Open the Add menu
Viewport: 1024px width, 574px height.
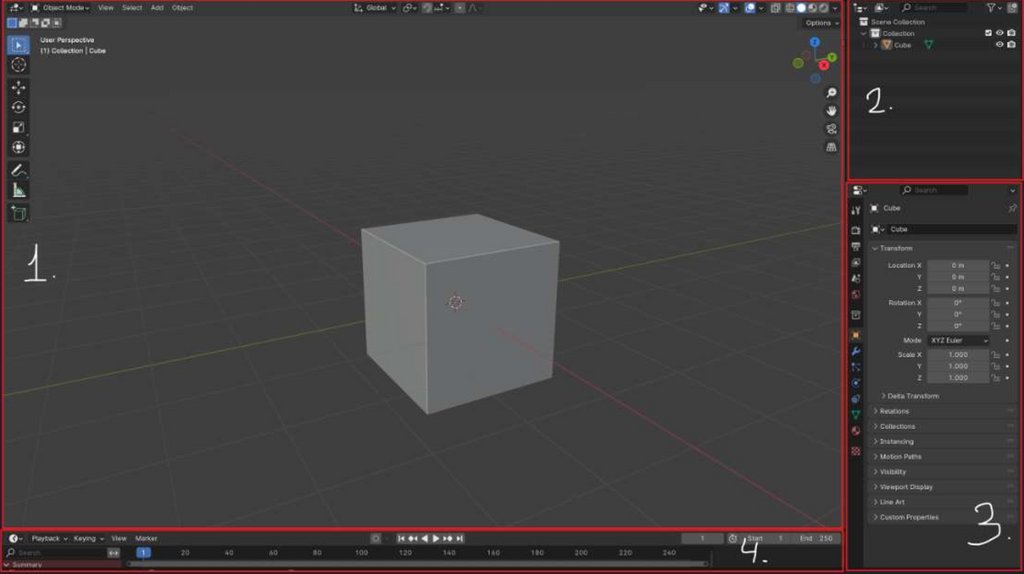(x=157, y=8)
